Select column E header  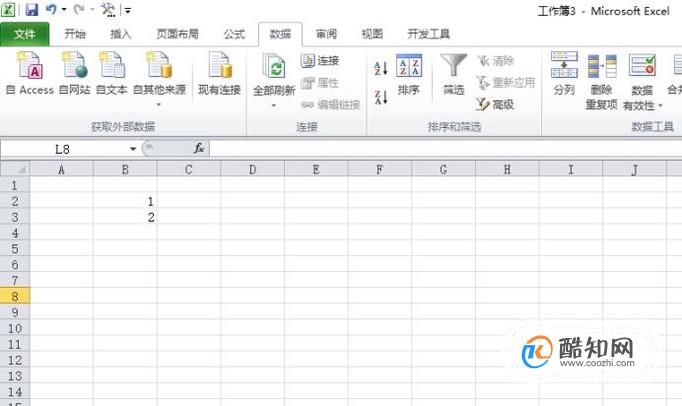[x=316, y=169]
